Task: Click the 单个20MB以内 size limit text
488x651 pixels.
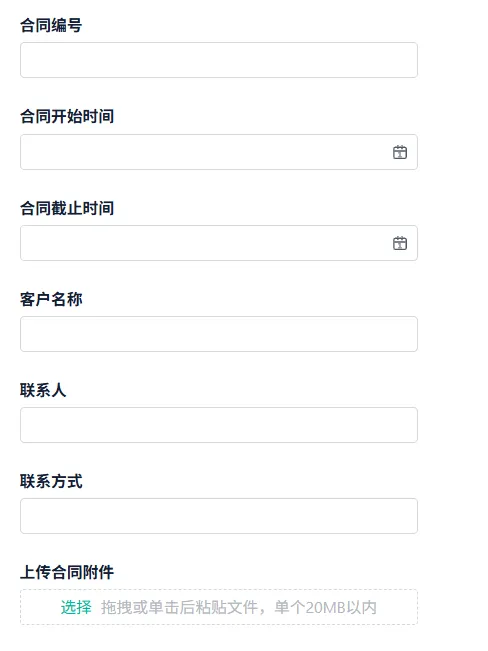Action: click(325, 607)
